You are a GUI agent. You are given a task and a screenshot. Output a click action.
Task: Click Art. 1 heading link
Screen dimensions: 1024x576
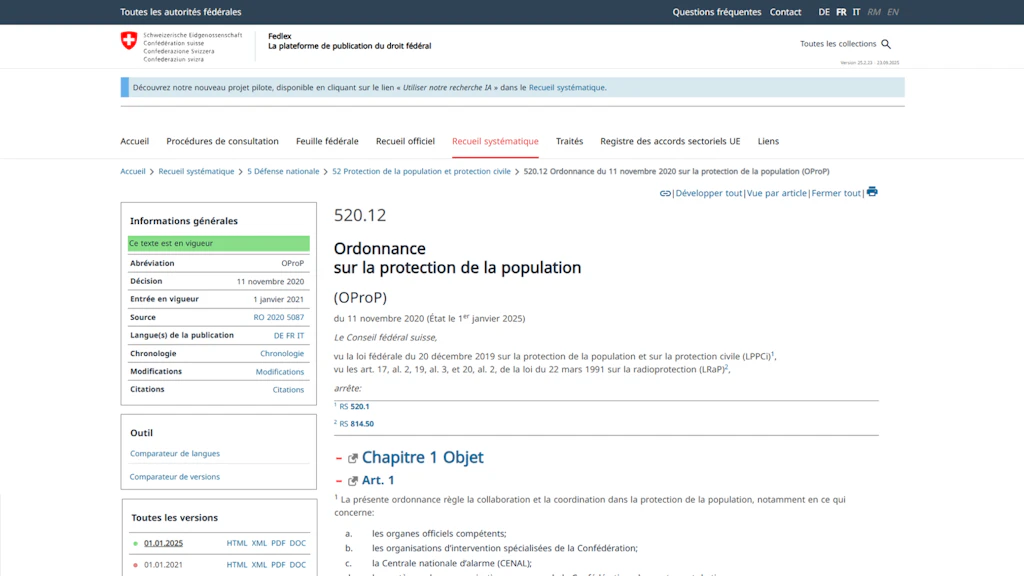point(378,480)
